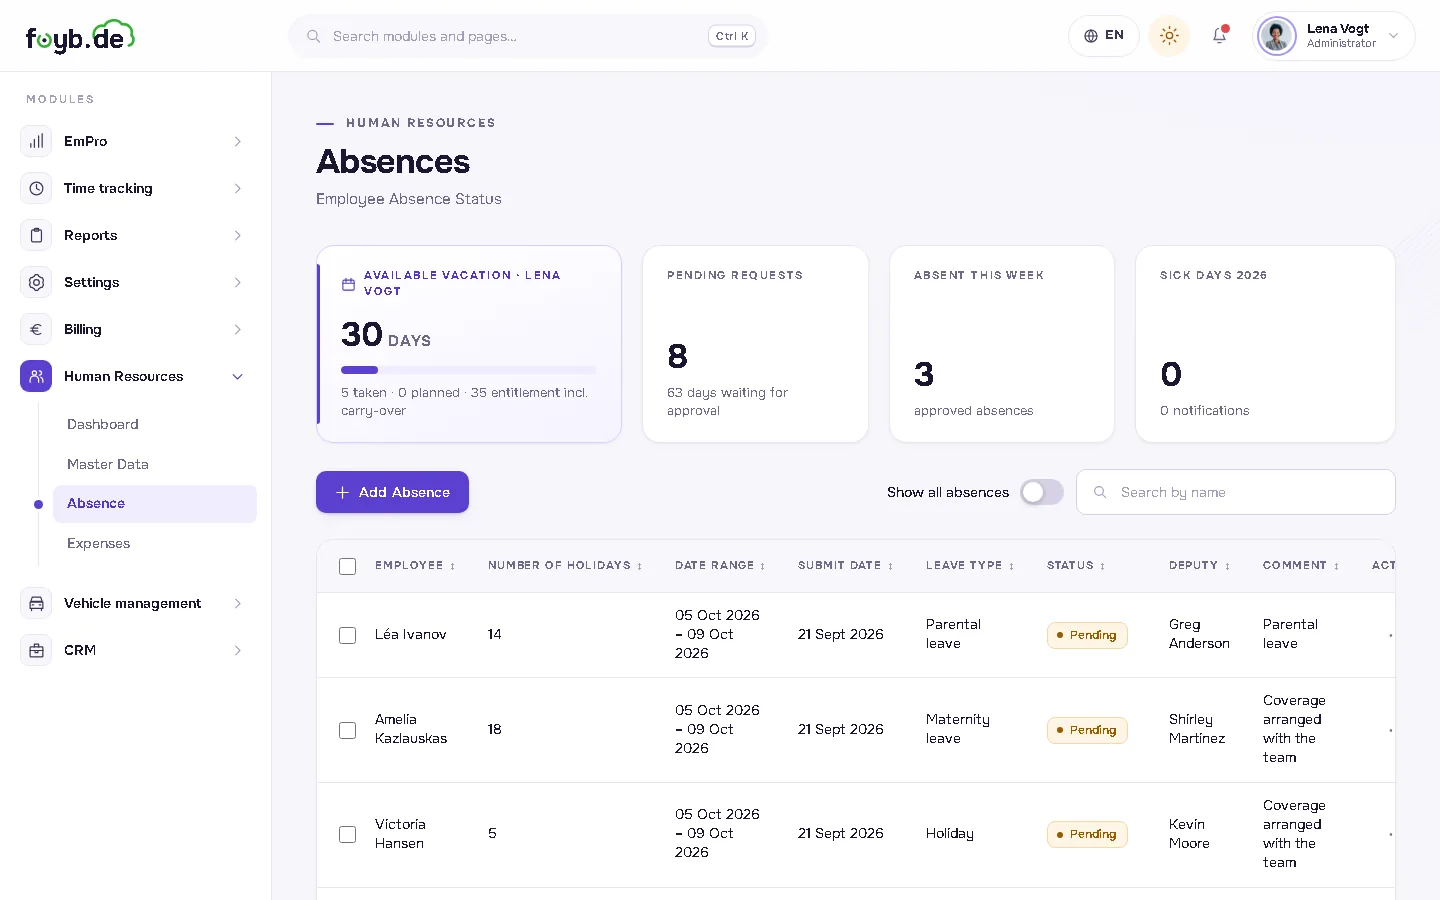Click the Reports clipboard icon
Viewport: 1440px width, 900px height.
(x=36, y=235)
